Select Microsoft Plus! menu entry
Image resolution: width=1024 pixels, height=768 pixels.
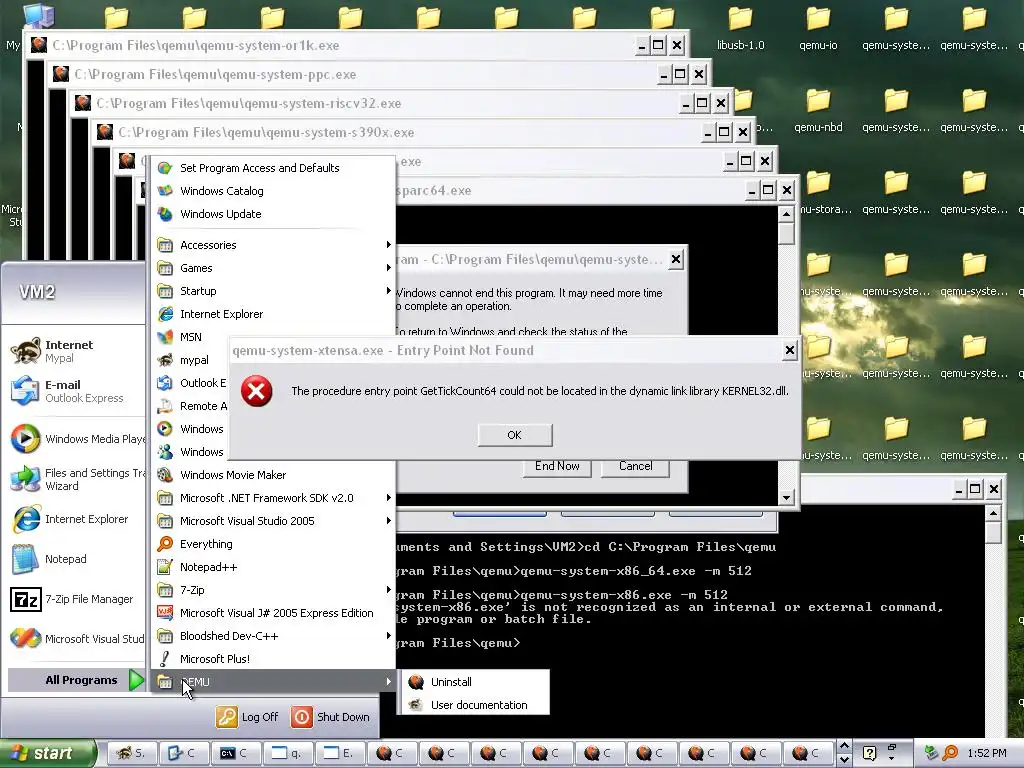coord(274,659)
